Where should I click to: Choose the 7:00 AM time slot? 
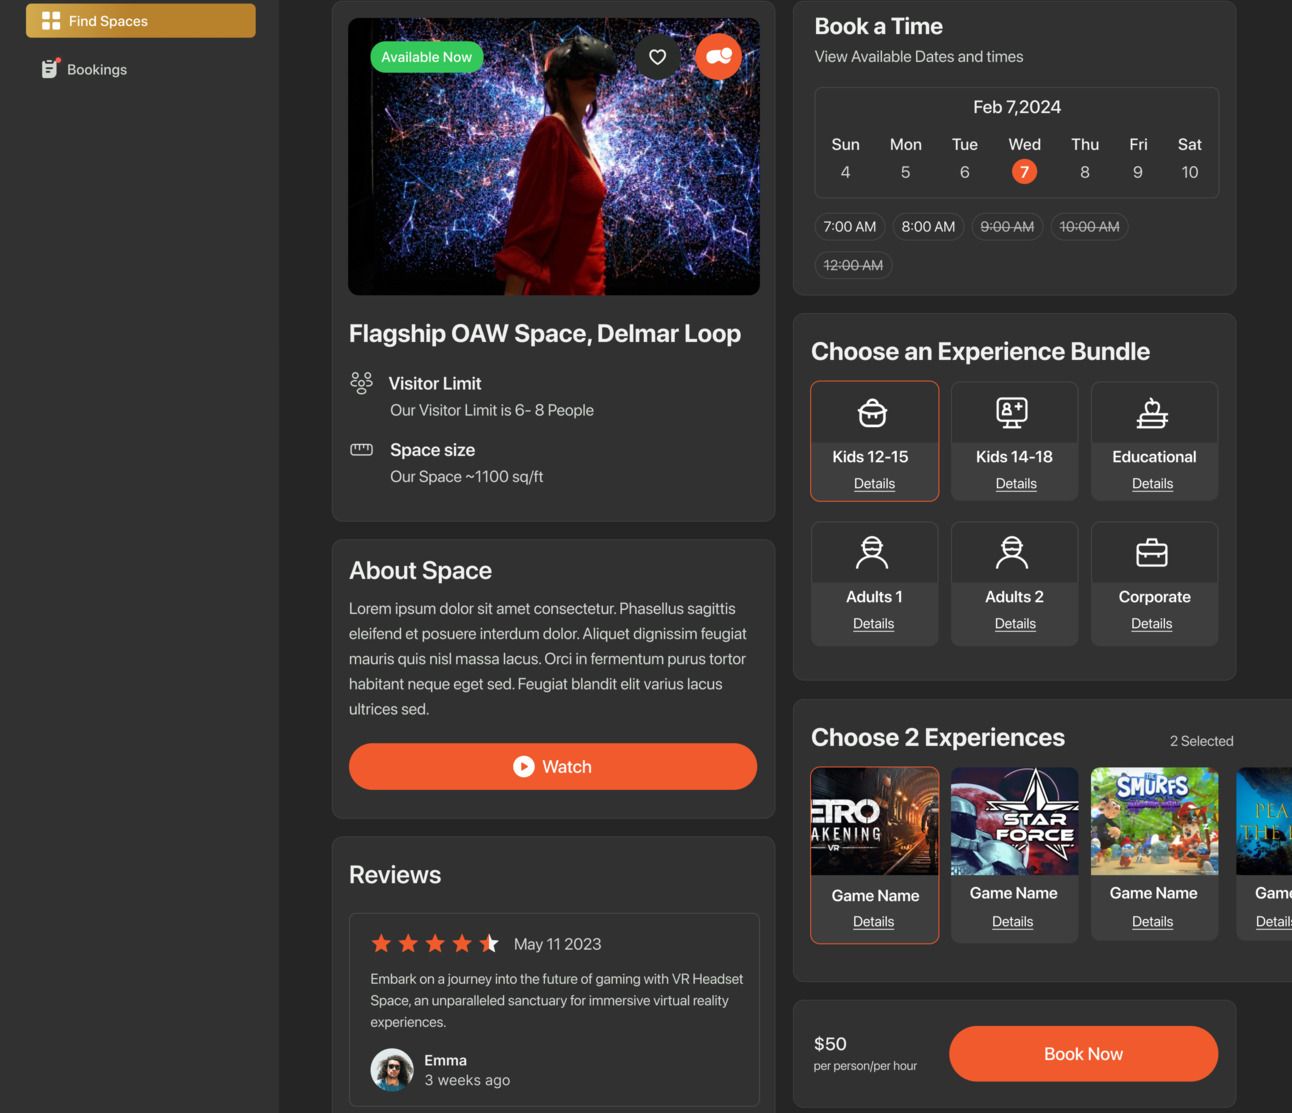[849, 227]
